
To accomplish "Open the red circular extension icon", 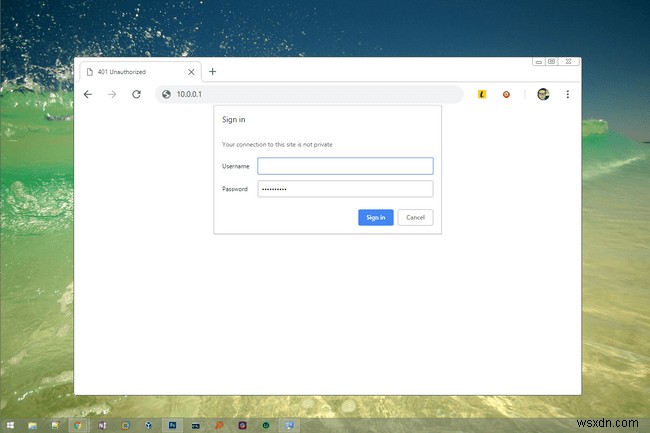I will (506, 94).
